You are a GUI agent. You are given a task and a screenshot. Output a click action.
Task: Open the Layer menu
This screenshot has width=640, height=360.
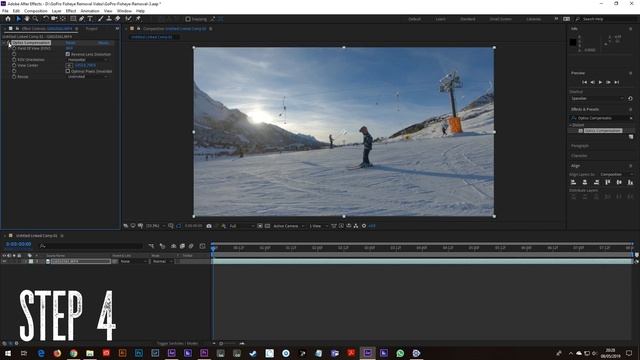57,11
